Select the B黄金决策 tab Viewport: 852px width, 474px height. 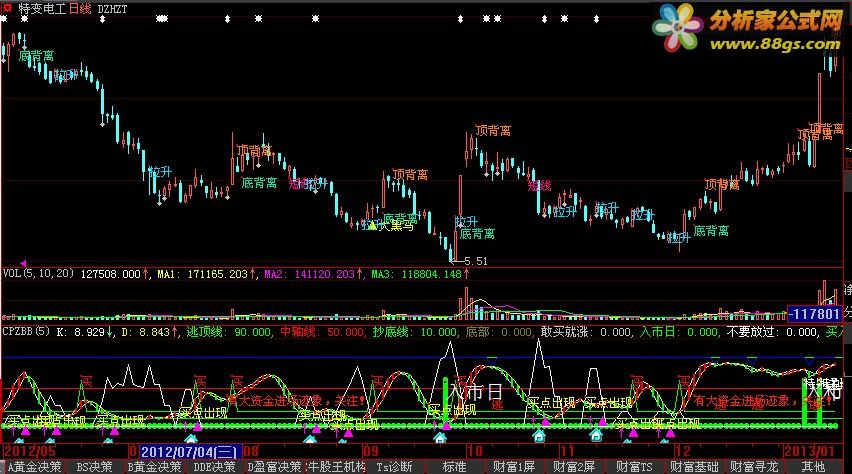tap(154, 466)
